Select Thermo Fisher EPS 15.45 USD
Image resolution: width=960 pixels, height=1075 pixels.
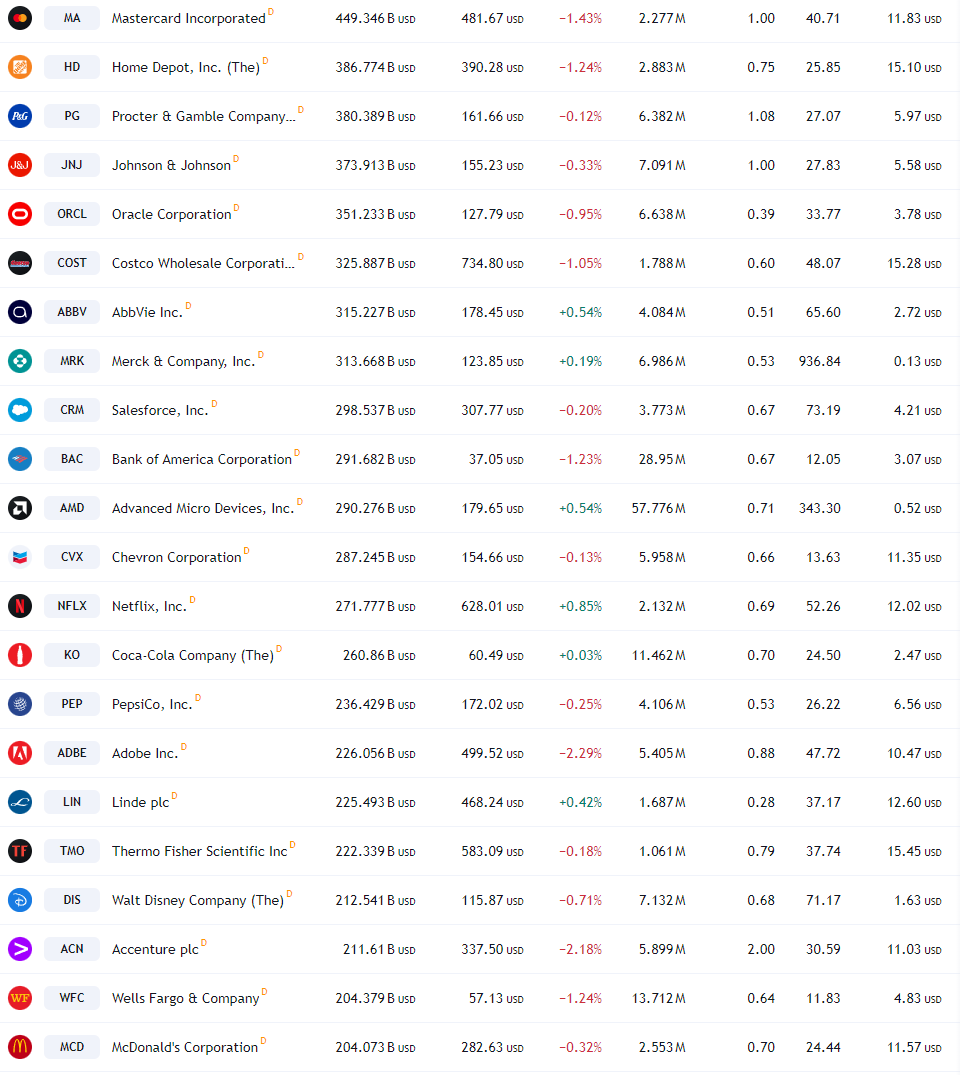click(x=914, y=851)
